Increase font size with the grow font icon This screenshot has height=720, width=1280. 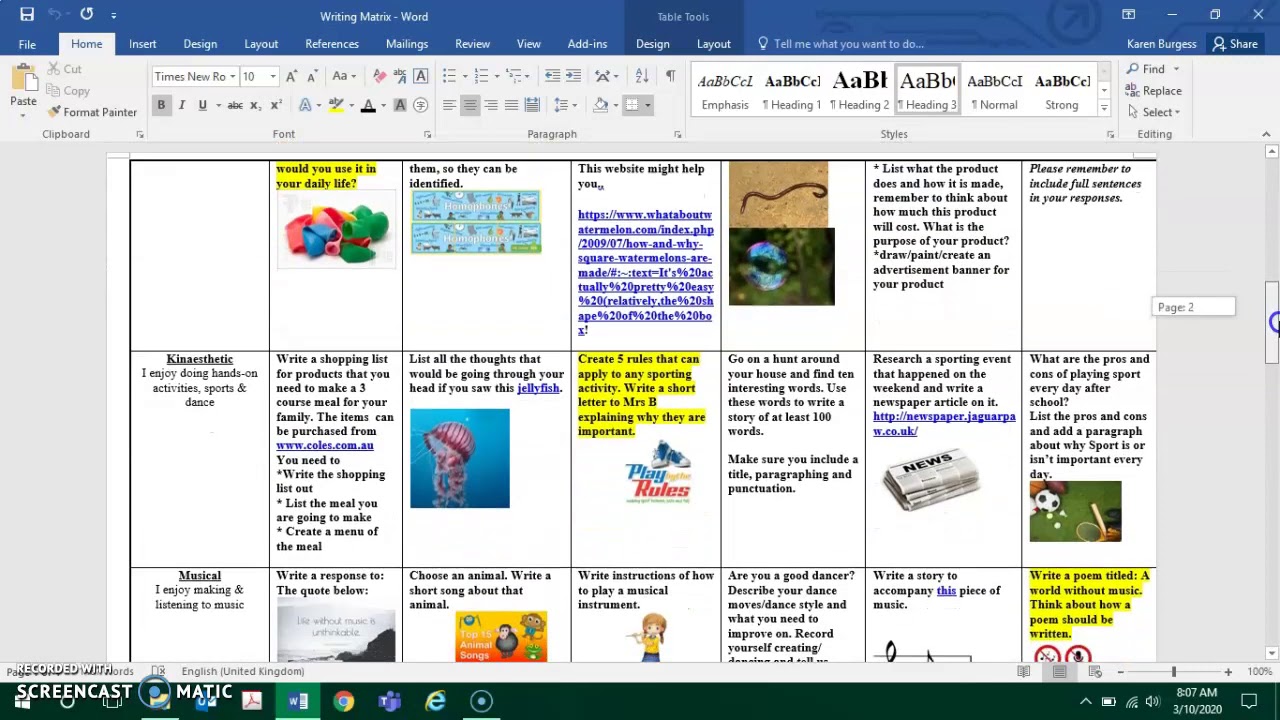[291, 76]
